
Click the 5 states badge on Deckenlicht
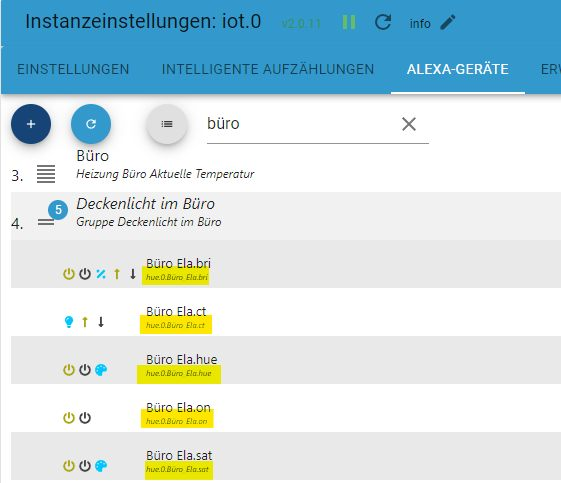(58, 210)
